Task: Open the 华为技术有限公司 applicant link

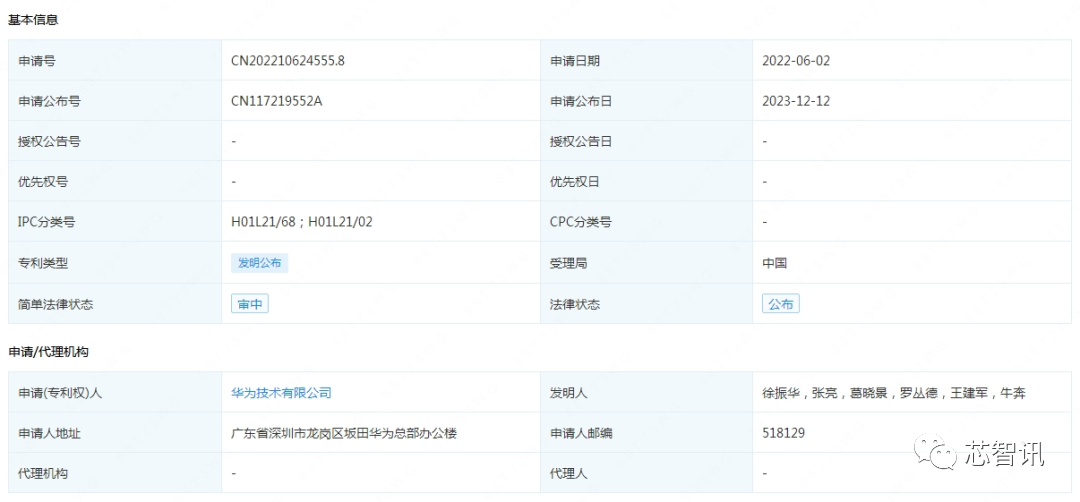Action: [281, 393]
